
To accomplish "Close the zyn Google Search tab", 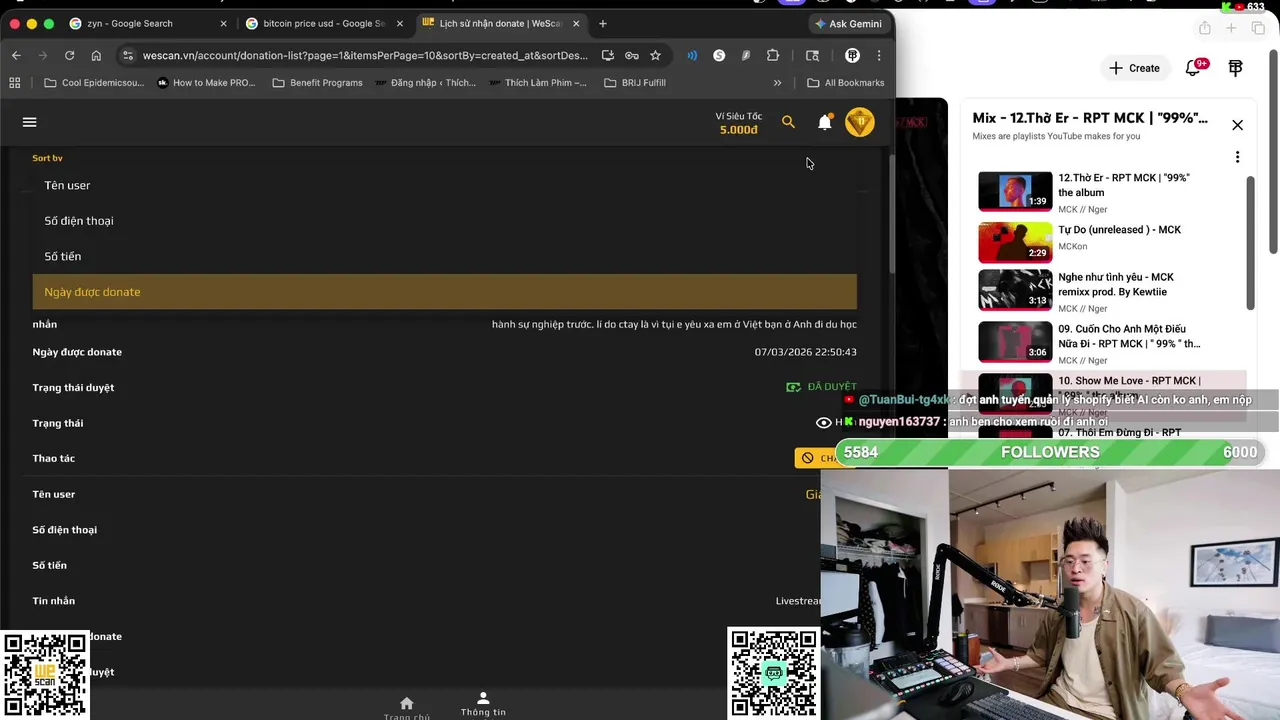I will click(x=223, y=23).
